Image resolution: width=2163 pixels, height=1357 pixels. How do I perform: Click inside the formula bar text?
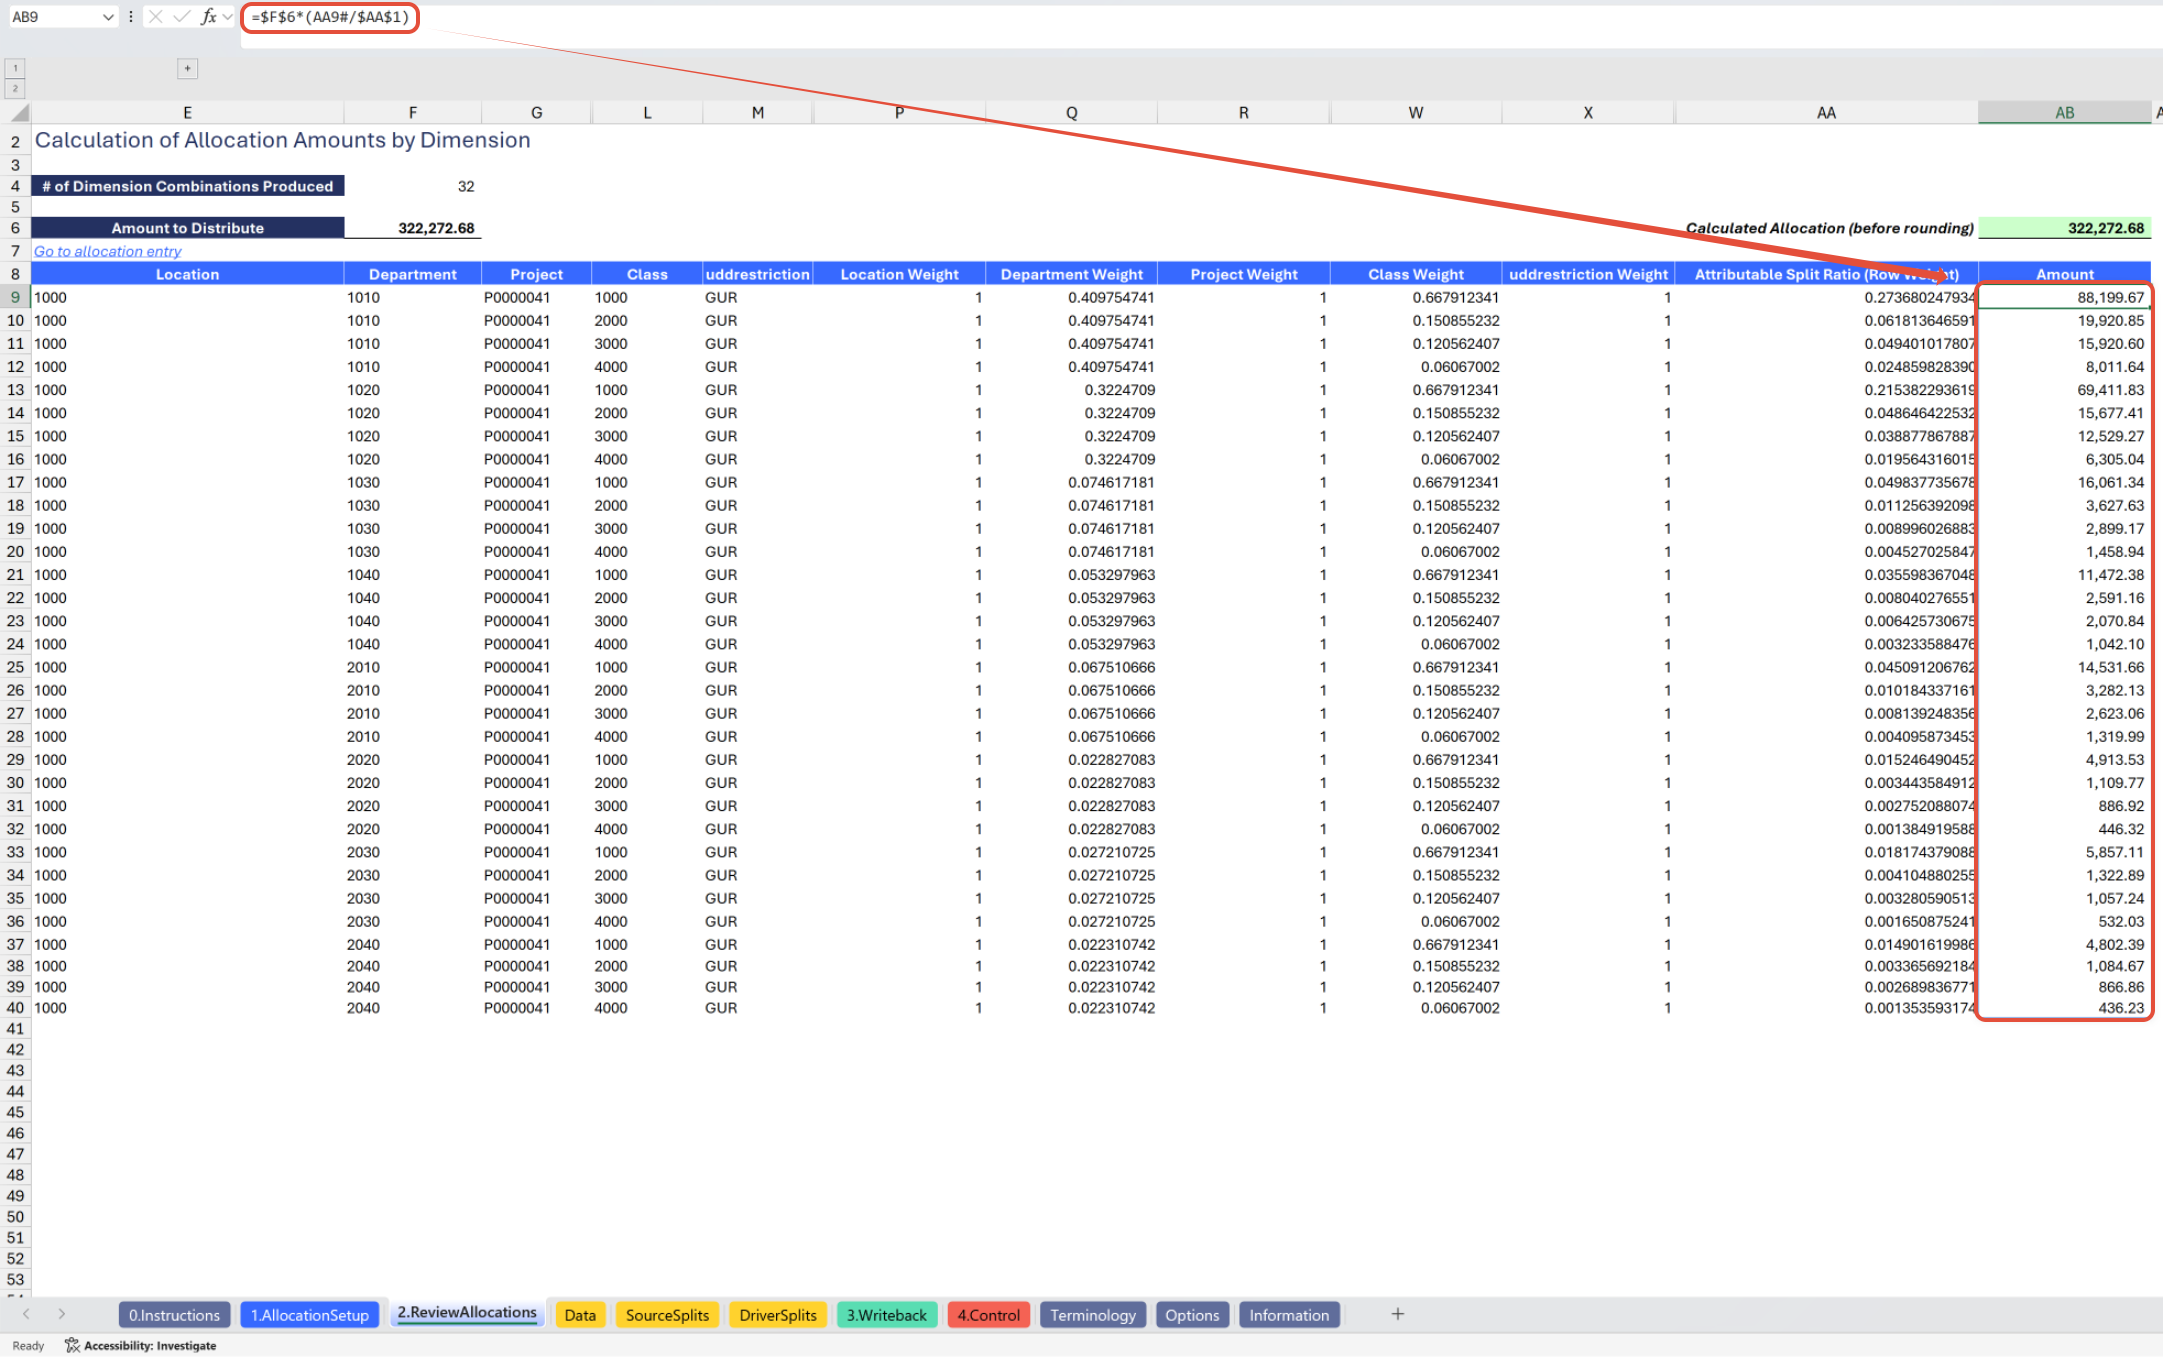click(330, 17)
